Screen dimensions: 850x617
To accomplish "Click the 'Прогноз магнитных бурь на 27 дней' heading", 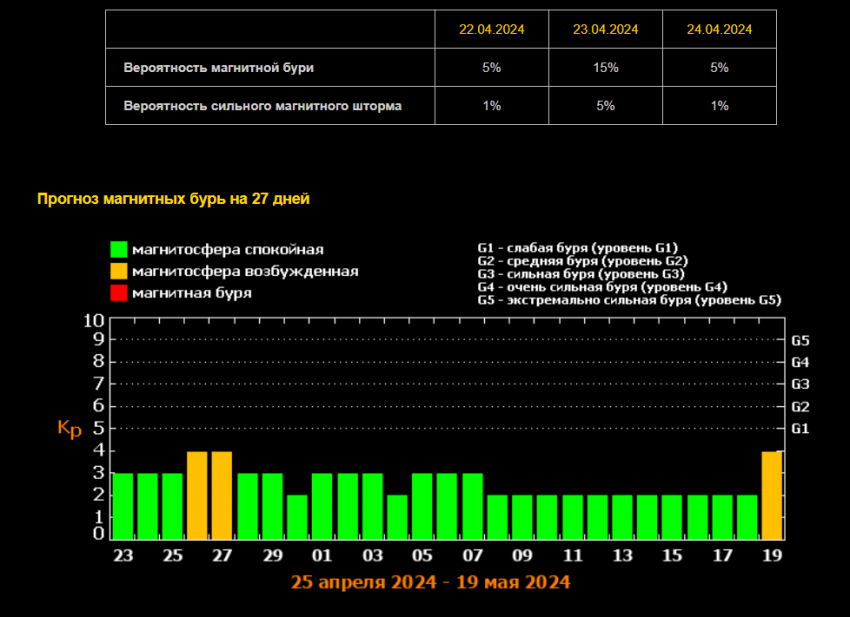I will 173,199.
